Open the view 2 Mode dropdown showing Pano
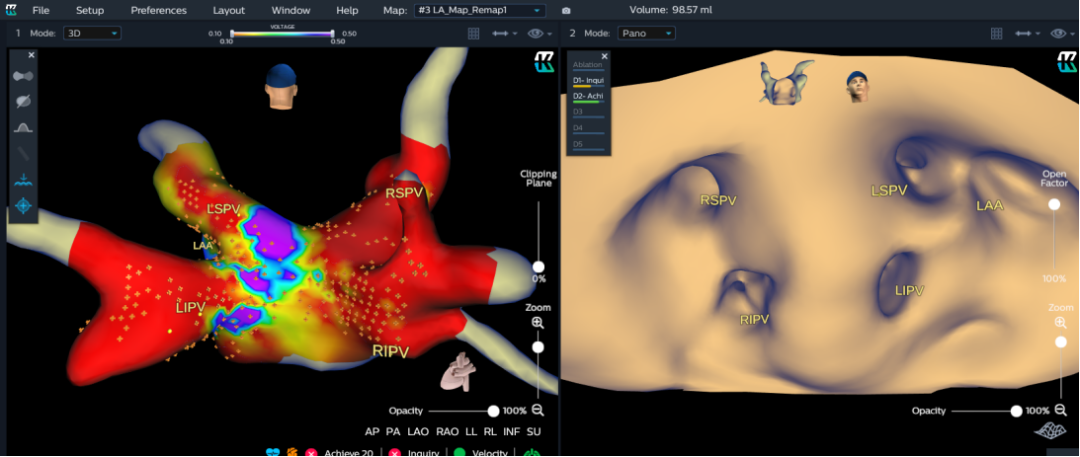Viewport: 1080px width, 457px height. 645,33
